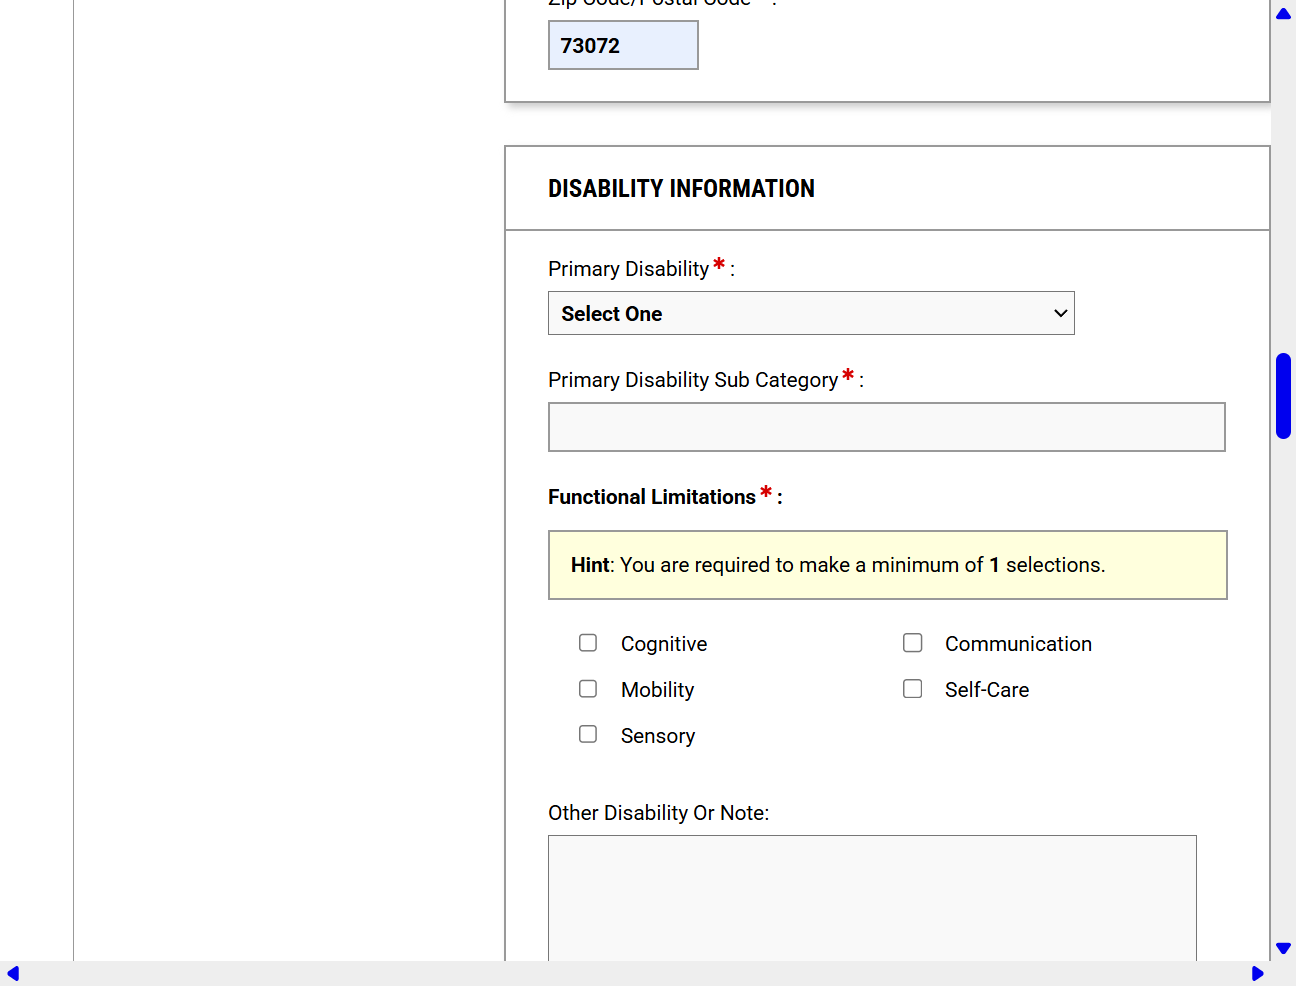The height and width of the screenshot is (986, 1296).
Task: Open the Primary Disability dropdown
Action: tap(811, 313)
